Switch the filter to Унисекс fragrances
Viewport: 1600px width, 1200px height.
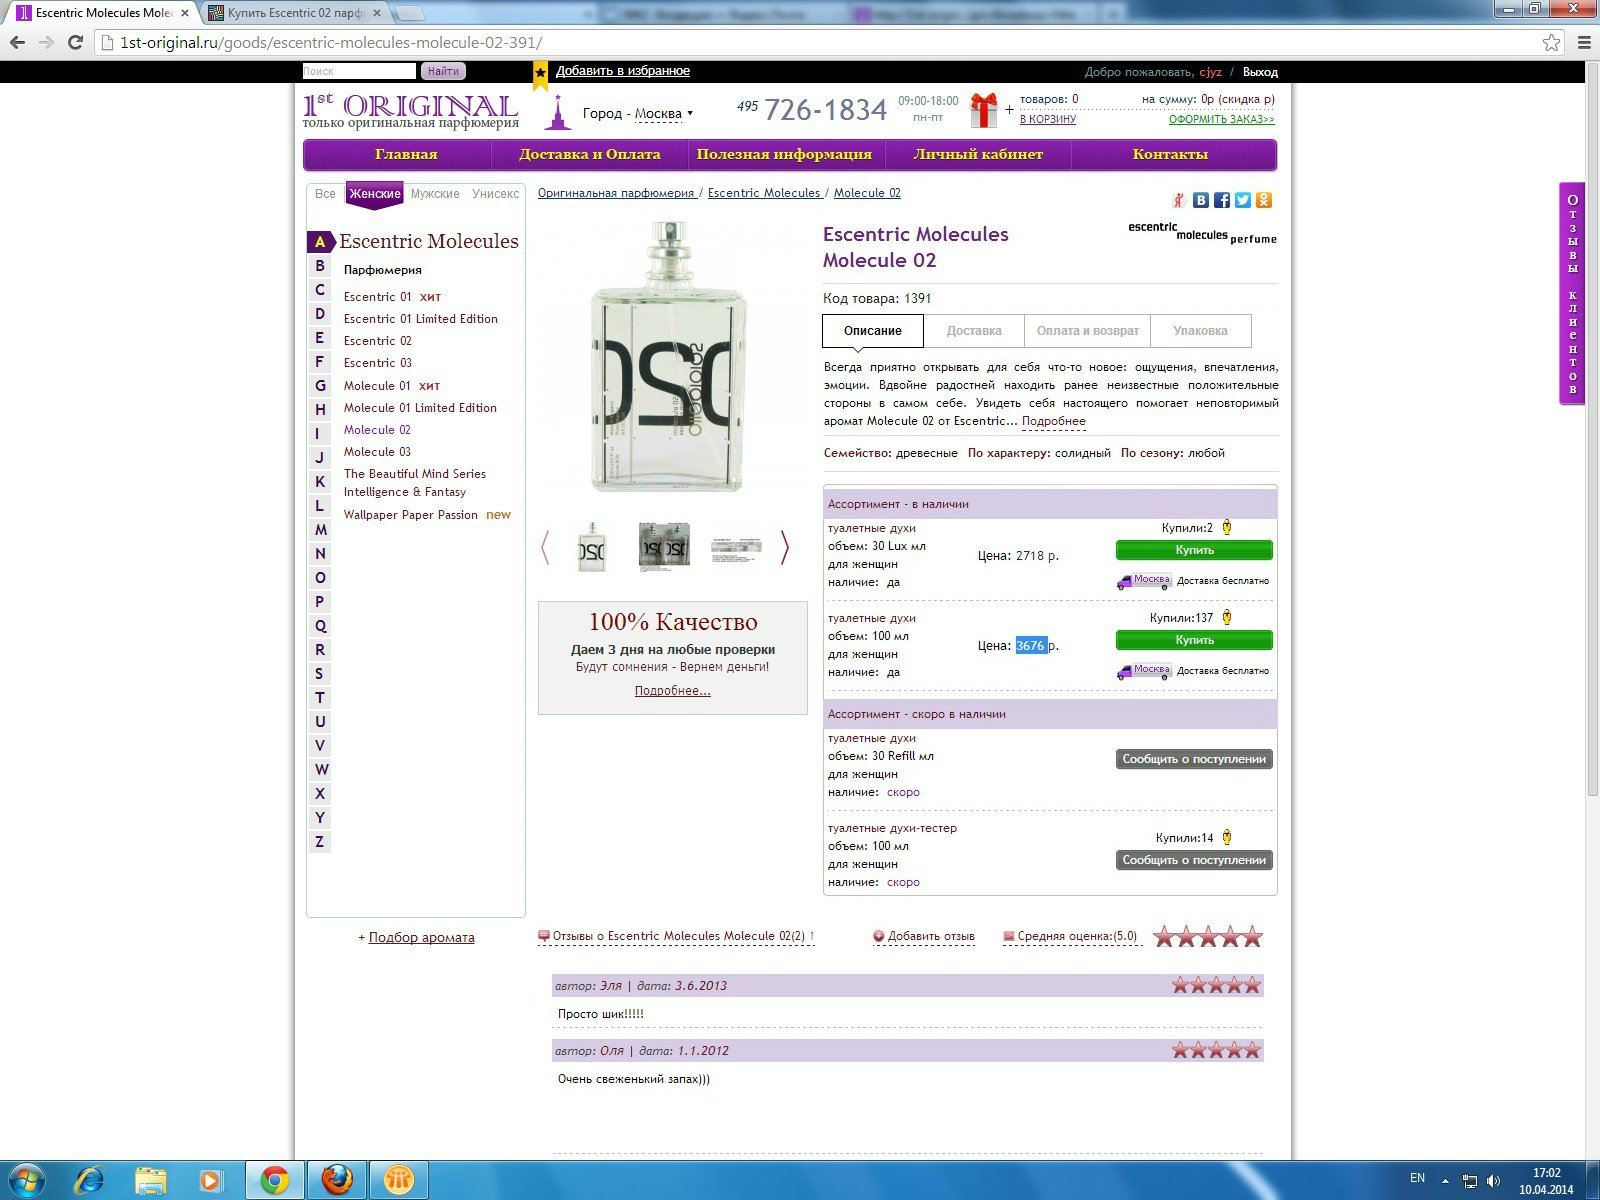coord(495,194)
